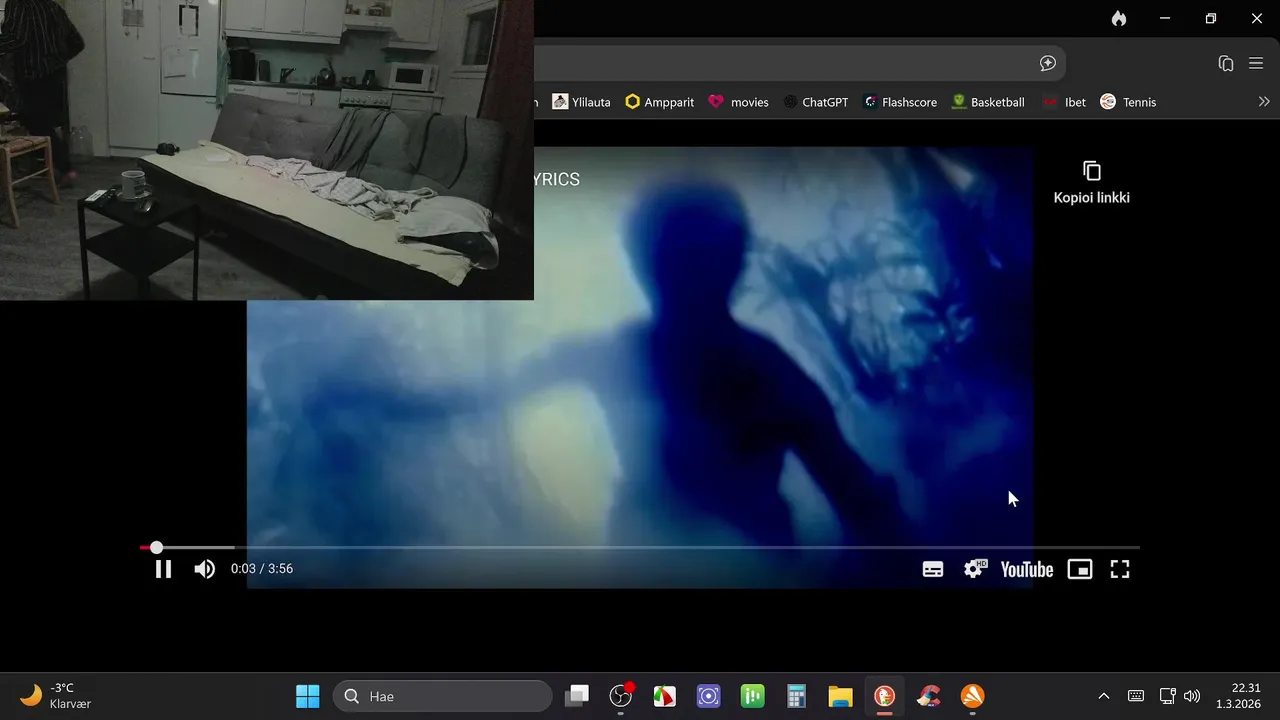
Task: Click the 0:03 / 3:56 time display
Action: click(262, 568)
